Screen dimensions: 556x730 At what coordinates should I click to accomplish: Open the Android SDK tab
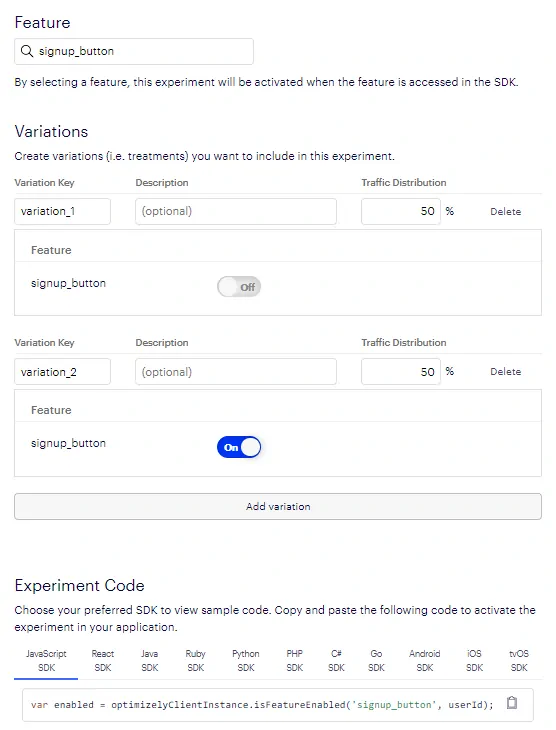pyautogui.click(x=425, y=661)
